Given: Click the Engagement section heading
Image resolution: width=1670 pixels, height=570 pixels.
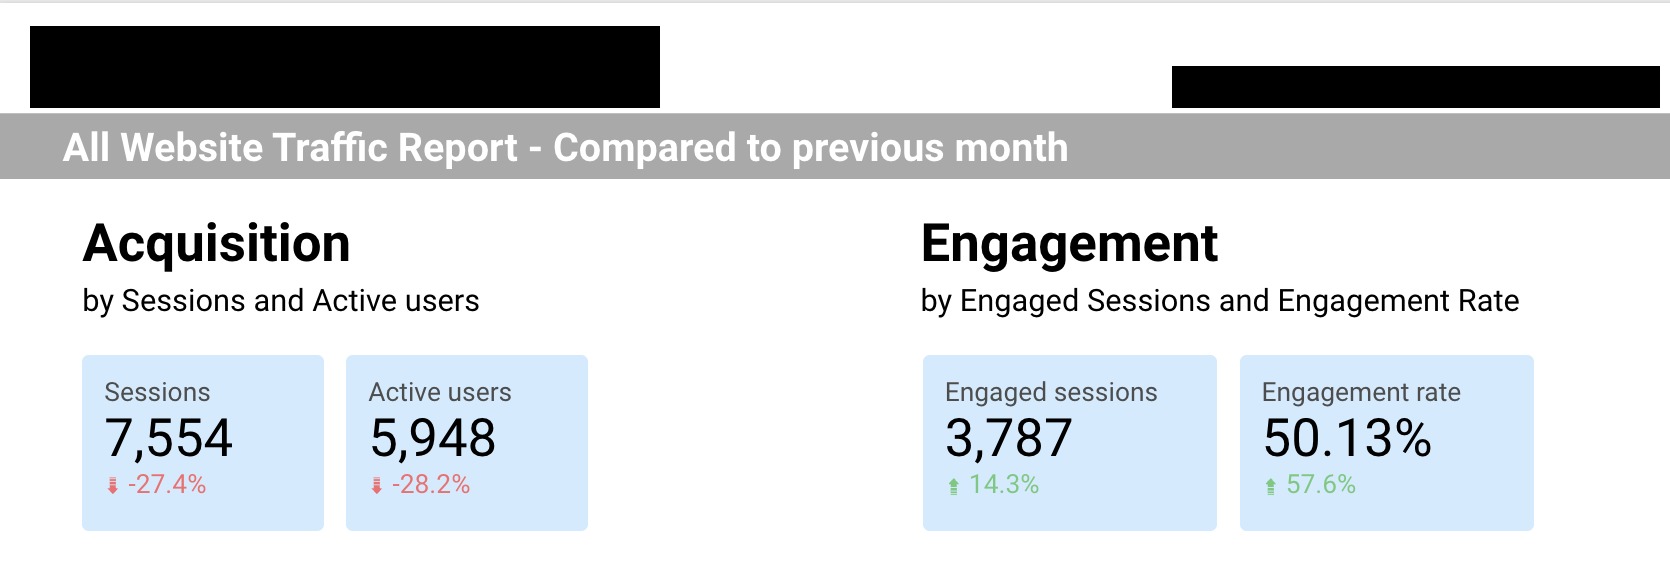Looking at the screenshot, I should click(x=1069, y=244).
